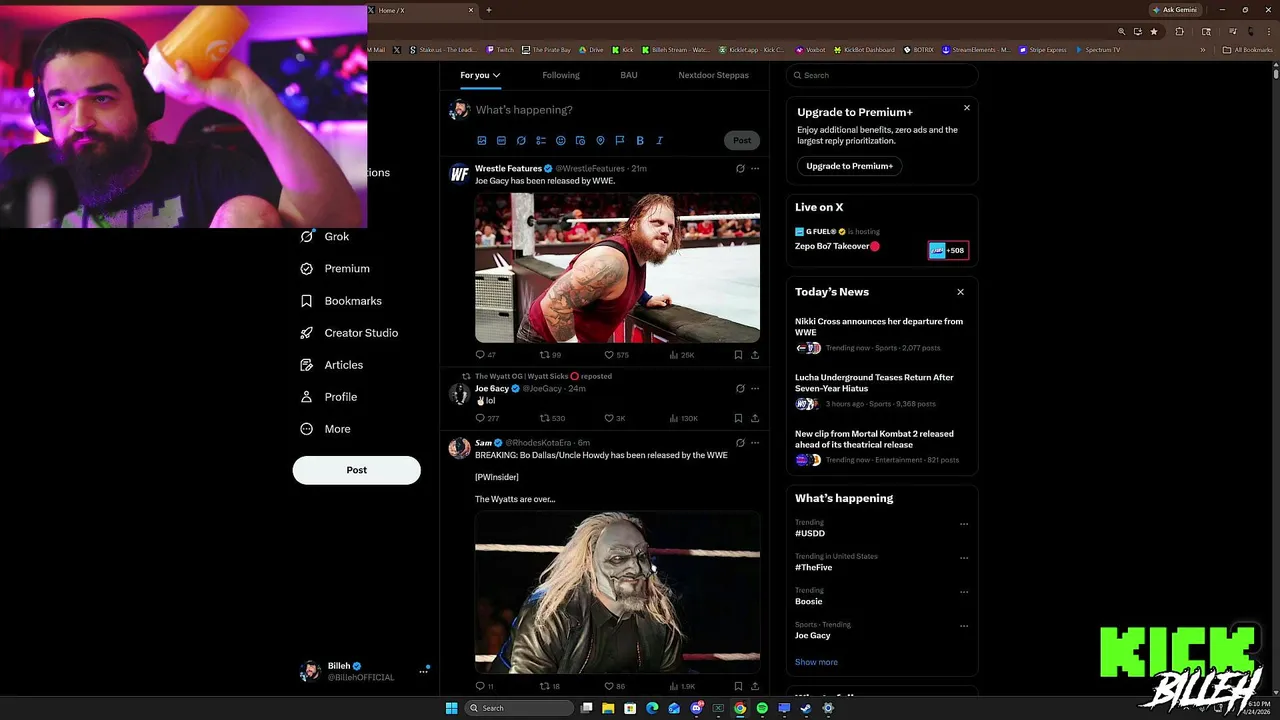Apply italic formatting in post composer
The image size is (1280, 720).
coord(659,141)
